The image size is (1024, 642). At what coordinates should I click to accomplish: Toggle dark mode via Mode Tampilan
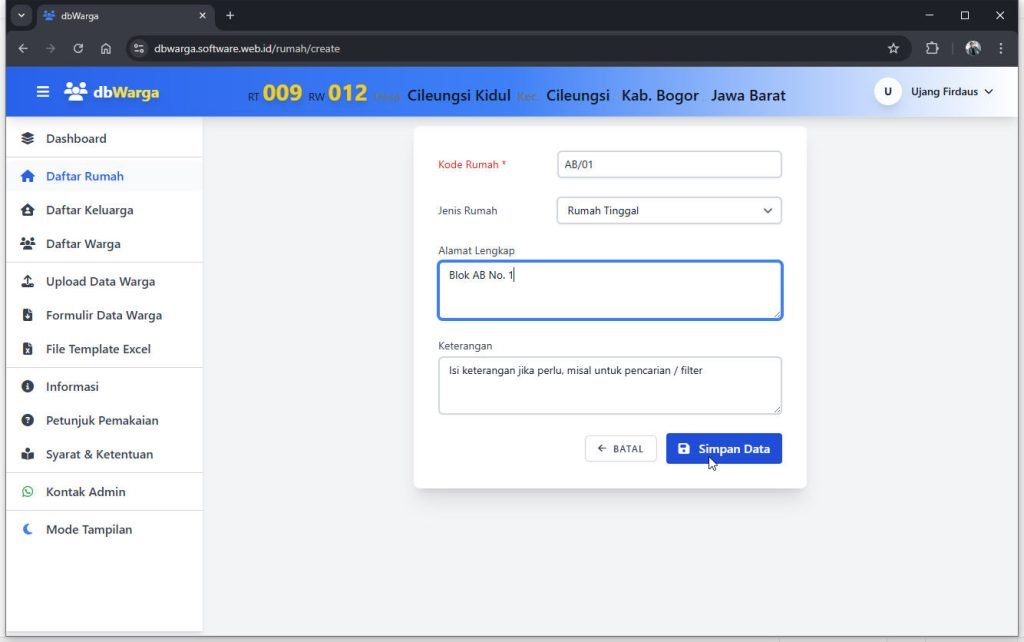click(x=88, y=530)
